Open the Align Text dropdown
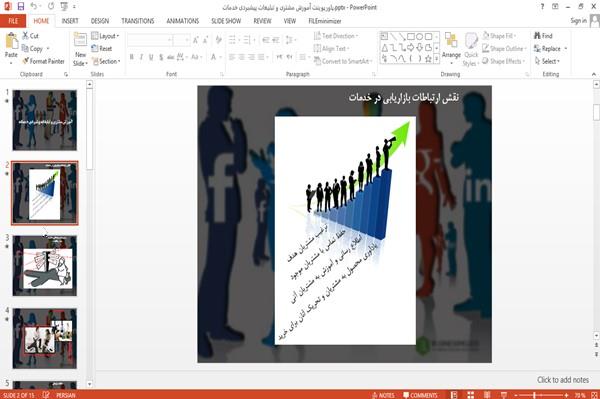 pos(331,49)
